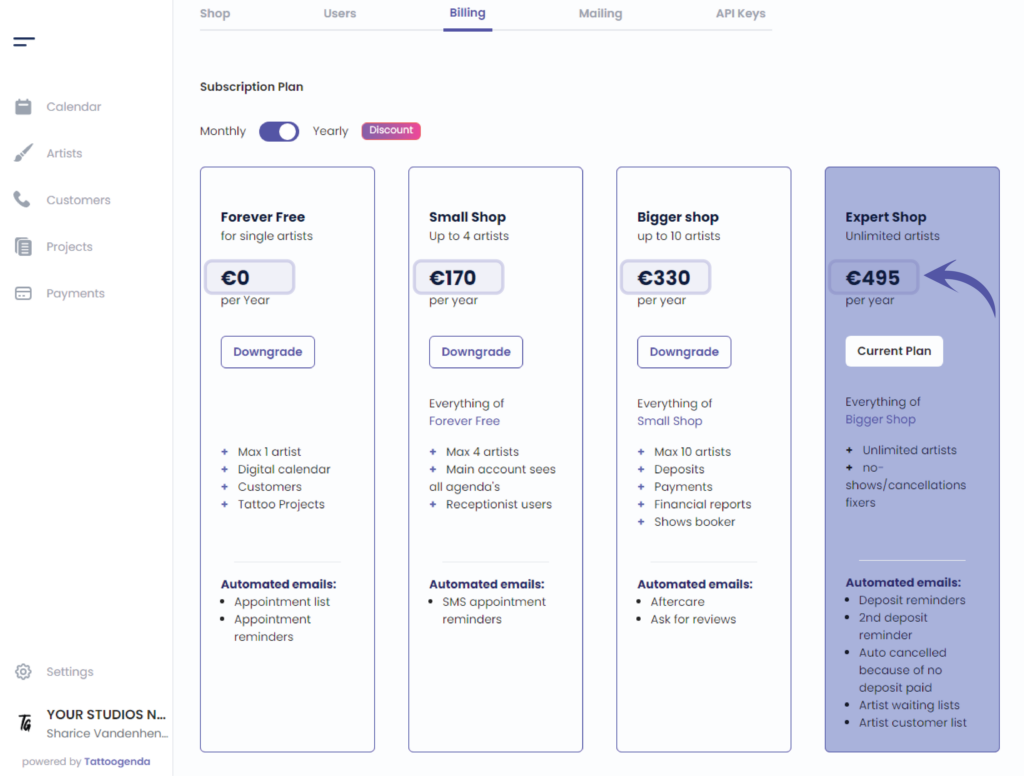1024x776 pixels.
Task: Open Calendar in the sidebar
Action: click(x=74, y=106)
